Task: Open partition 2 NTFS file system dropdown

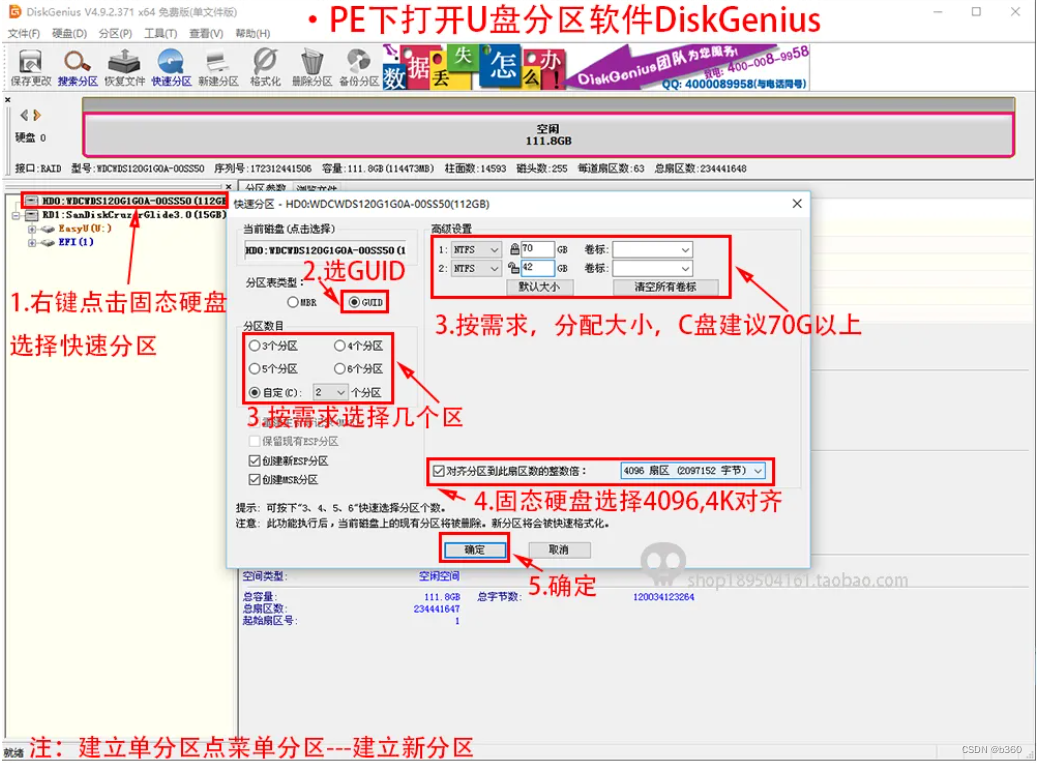Action: pyautogui.click(x=476, y=268)
